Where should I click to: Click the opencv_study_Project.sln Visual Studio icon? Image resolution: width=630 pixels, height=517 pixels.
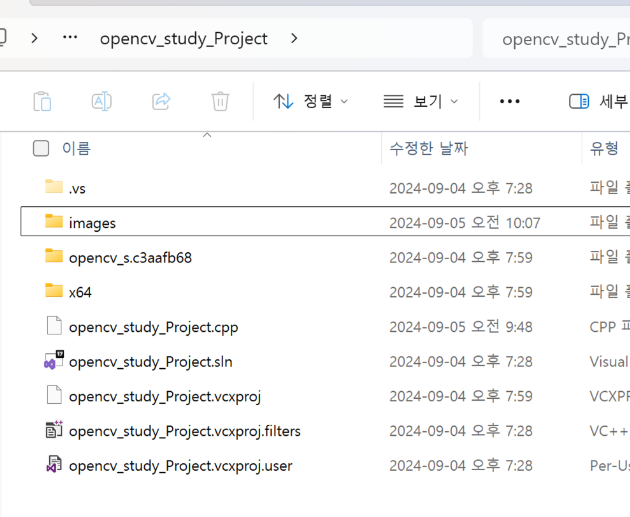point(54,361)
